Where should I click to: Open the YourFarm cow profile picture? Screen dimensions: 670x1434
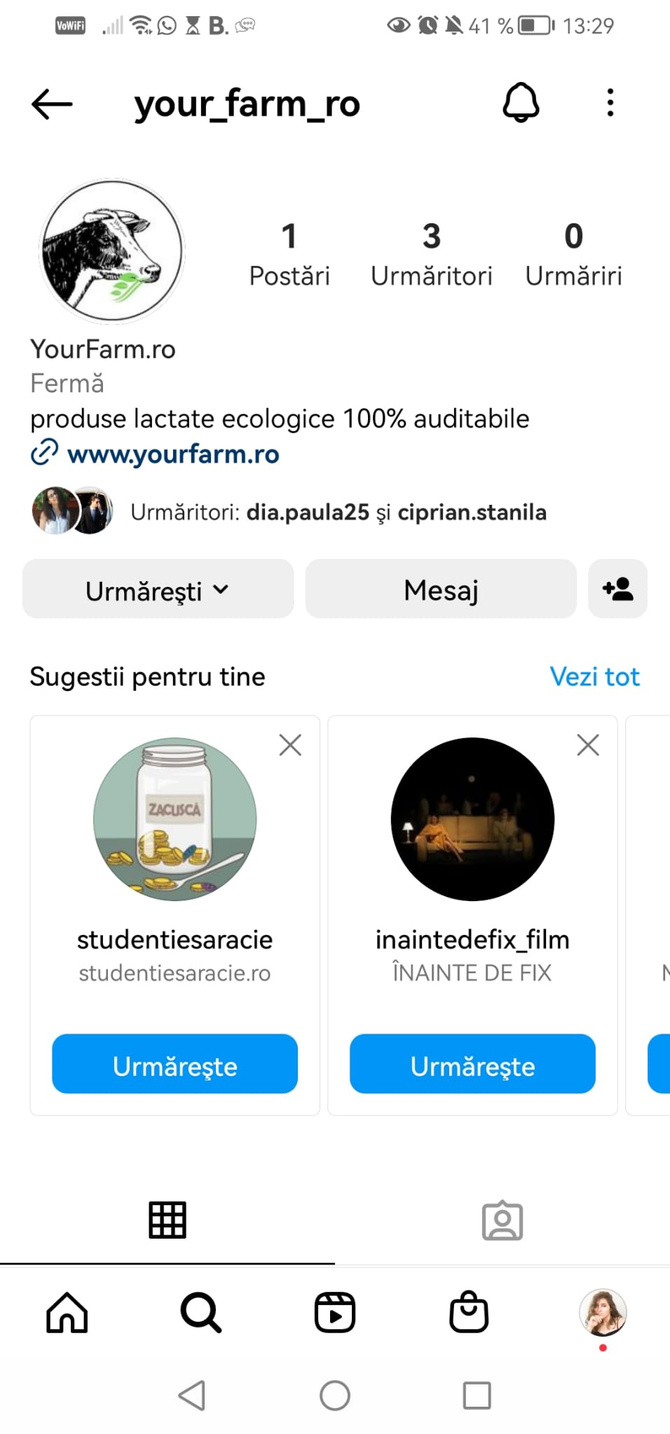point(112,252)
